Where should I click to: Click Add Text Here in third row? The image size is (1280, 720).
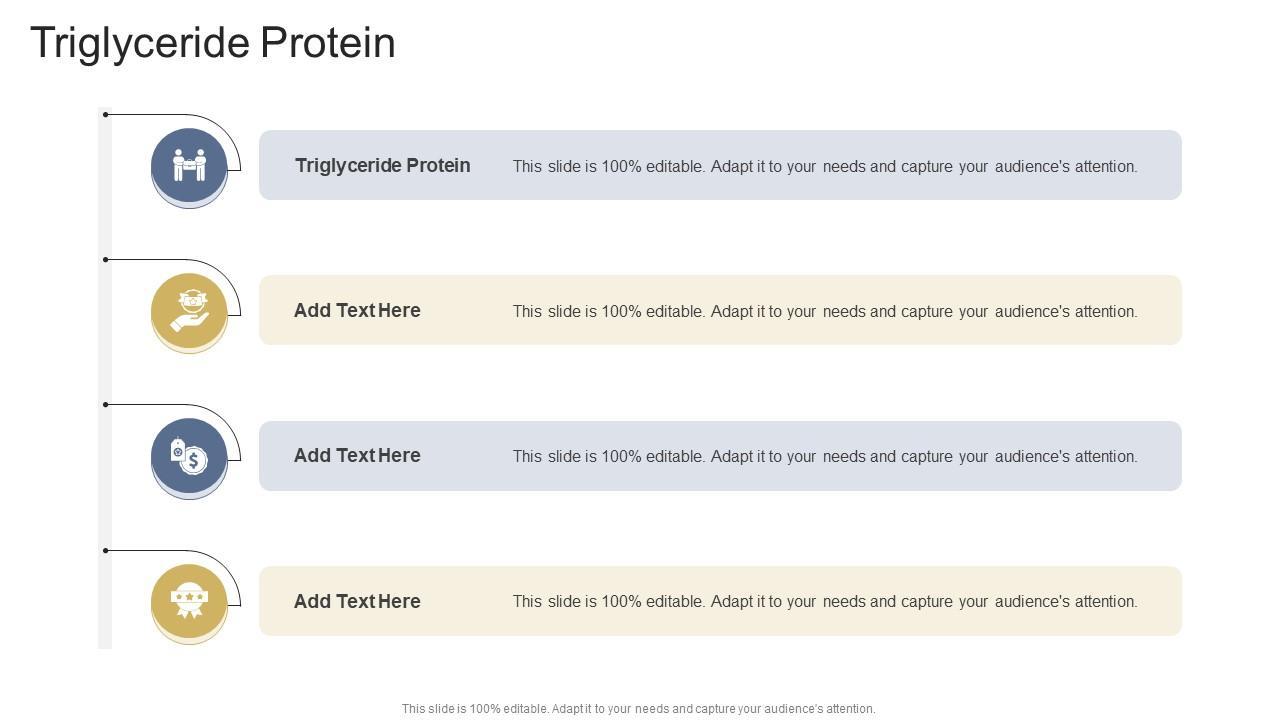pyautogui.click(x=357, y=456)
